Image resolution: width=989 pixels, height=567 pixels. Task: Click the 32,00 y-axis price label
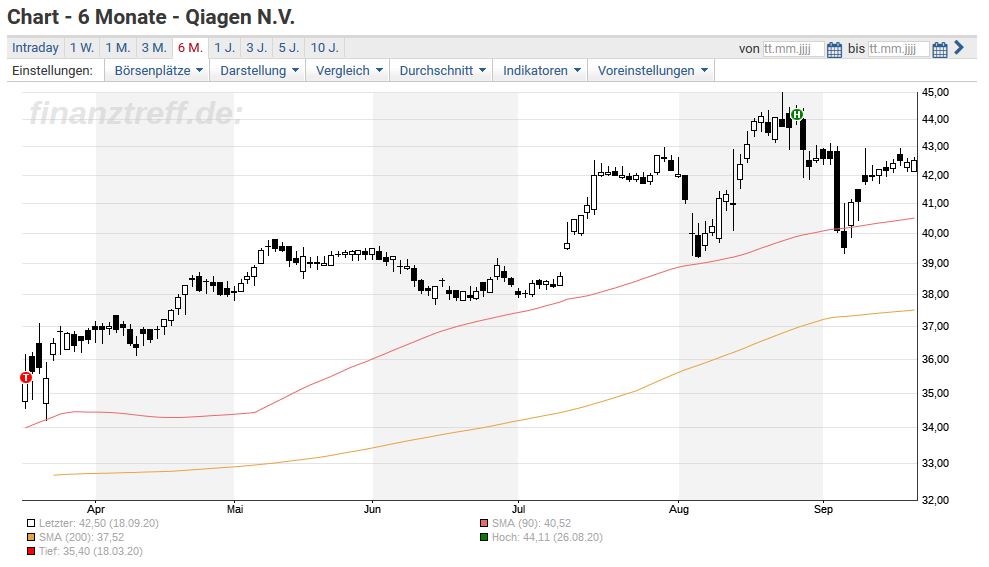click(935, 500)
